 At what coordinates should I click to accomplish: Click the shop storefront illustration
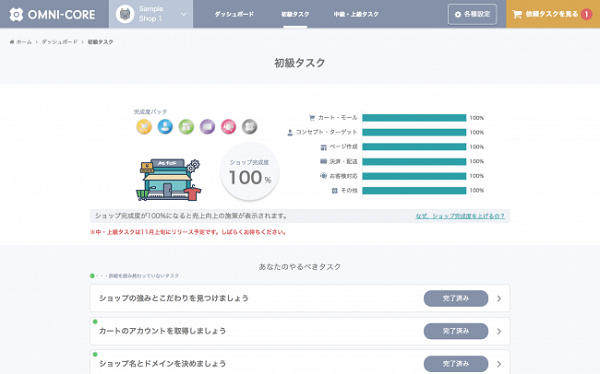pos(168,180)
